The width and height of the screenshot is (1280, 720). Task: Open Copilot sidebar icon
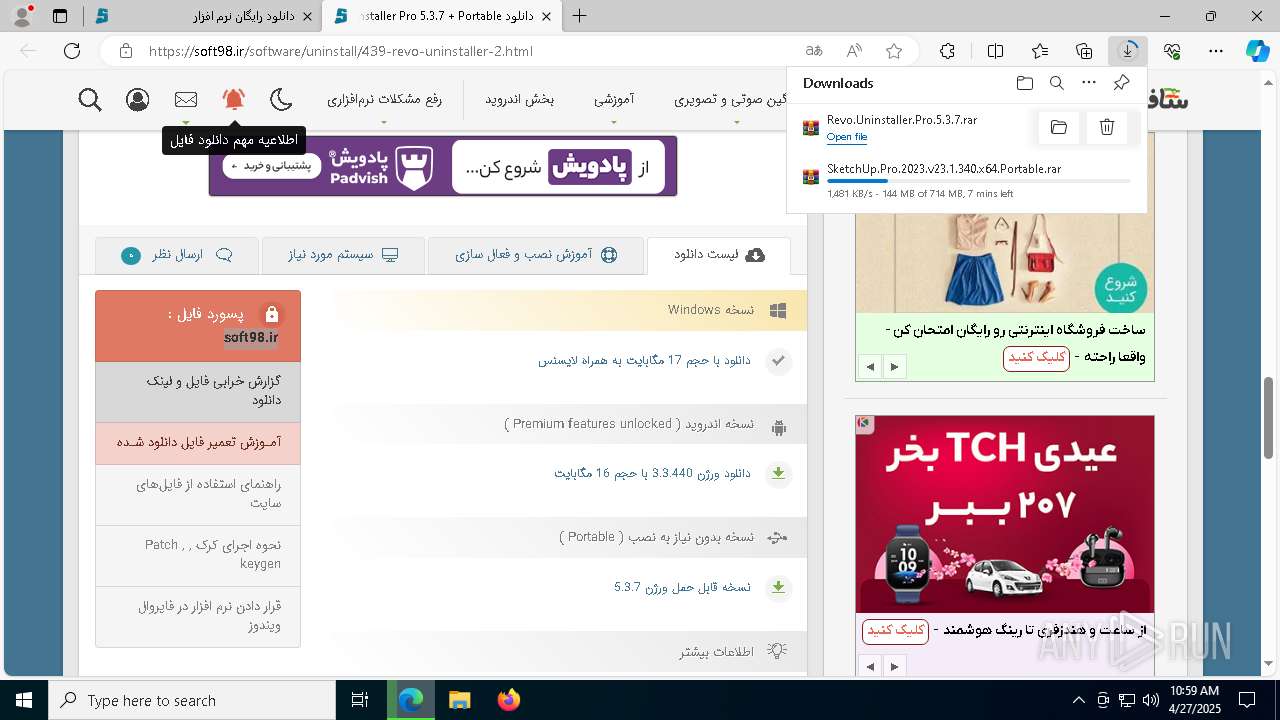(1257, 51)
